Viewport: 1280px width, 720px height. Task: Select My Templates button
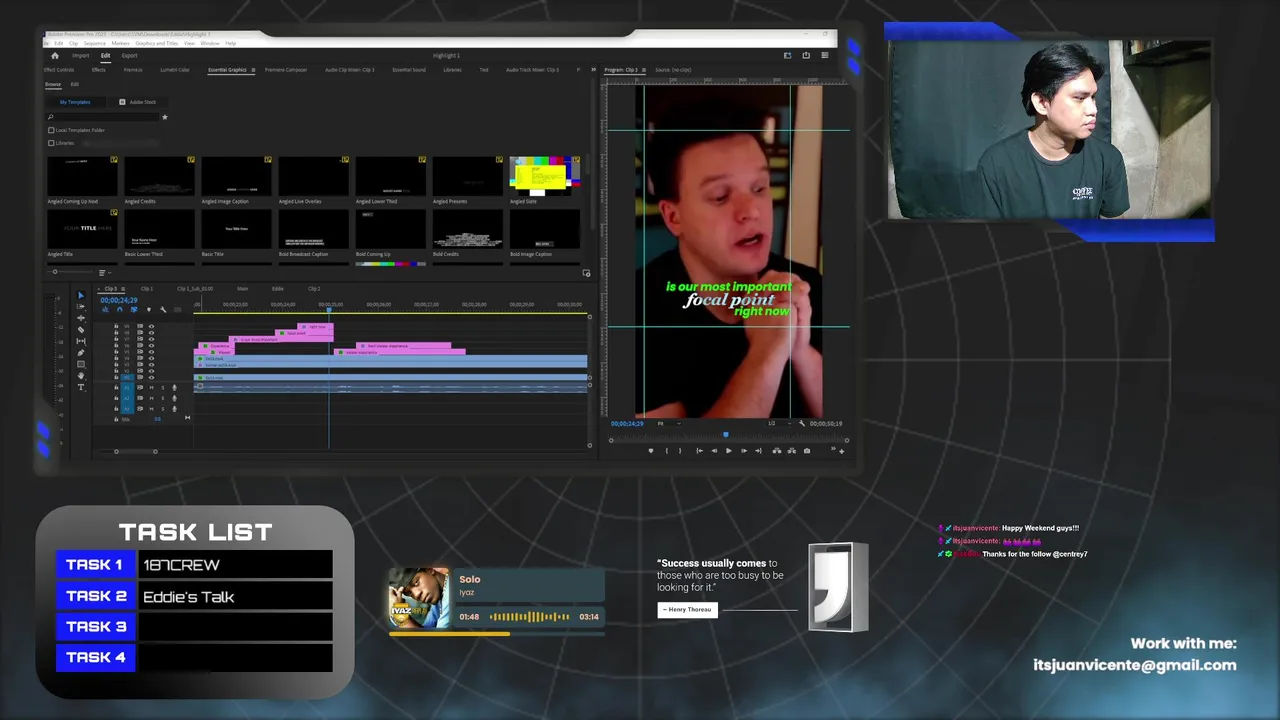(x=75, y=102)
